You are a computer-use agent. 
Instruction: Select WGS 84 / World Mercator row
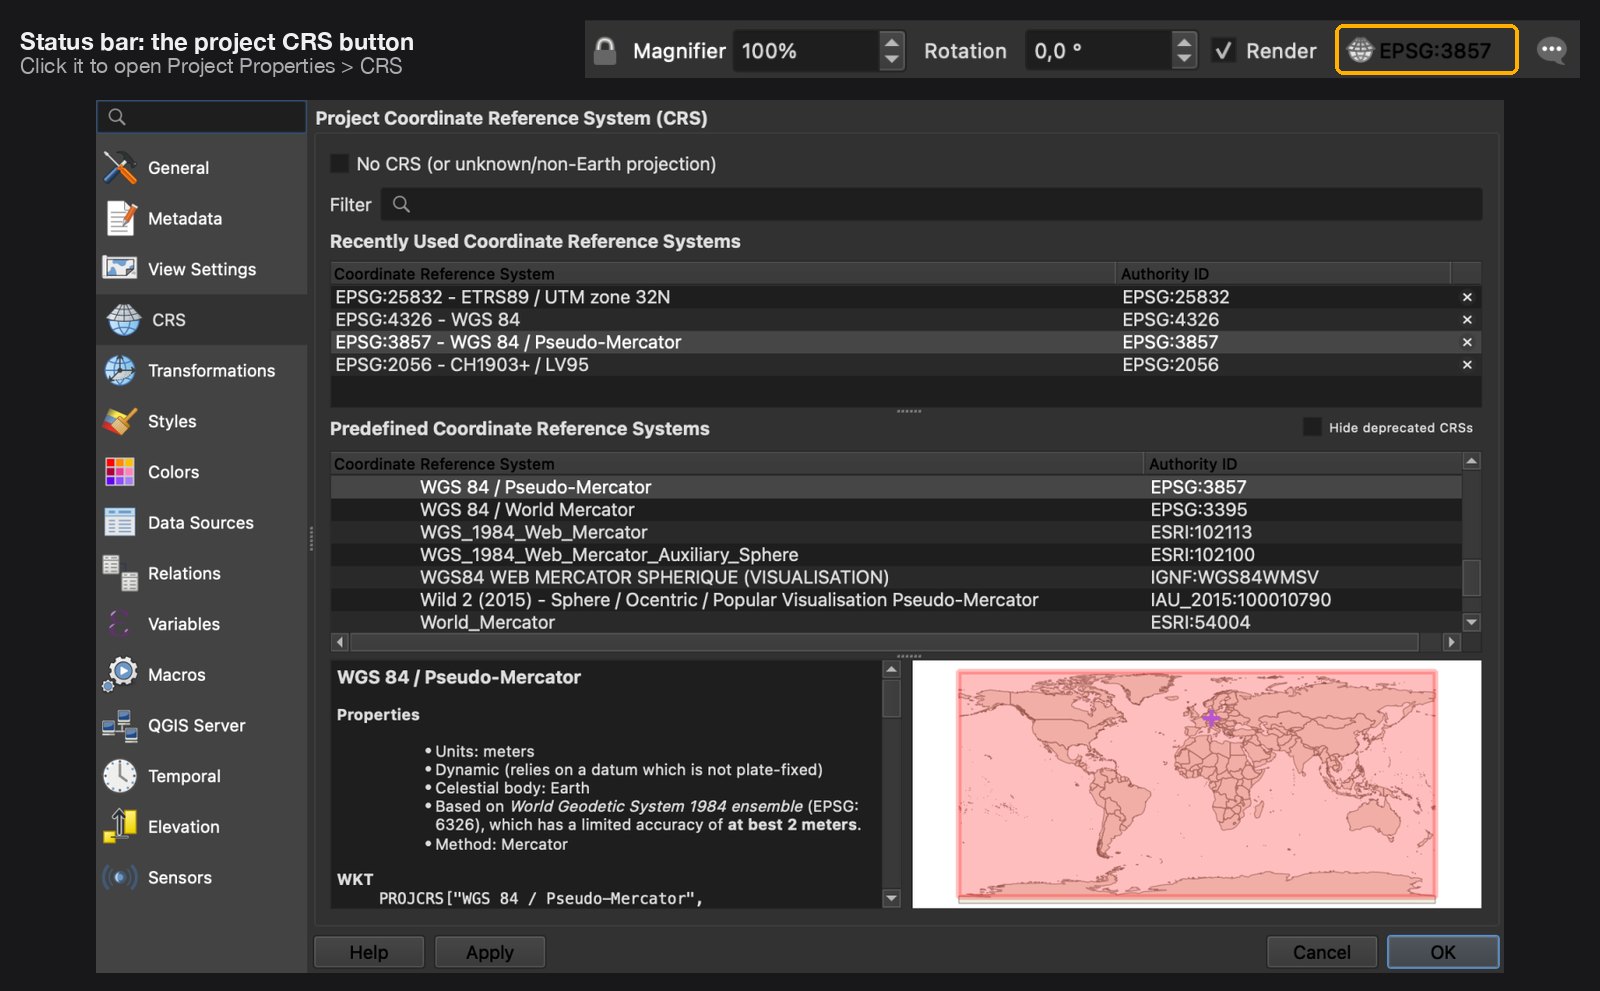896,510
